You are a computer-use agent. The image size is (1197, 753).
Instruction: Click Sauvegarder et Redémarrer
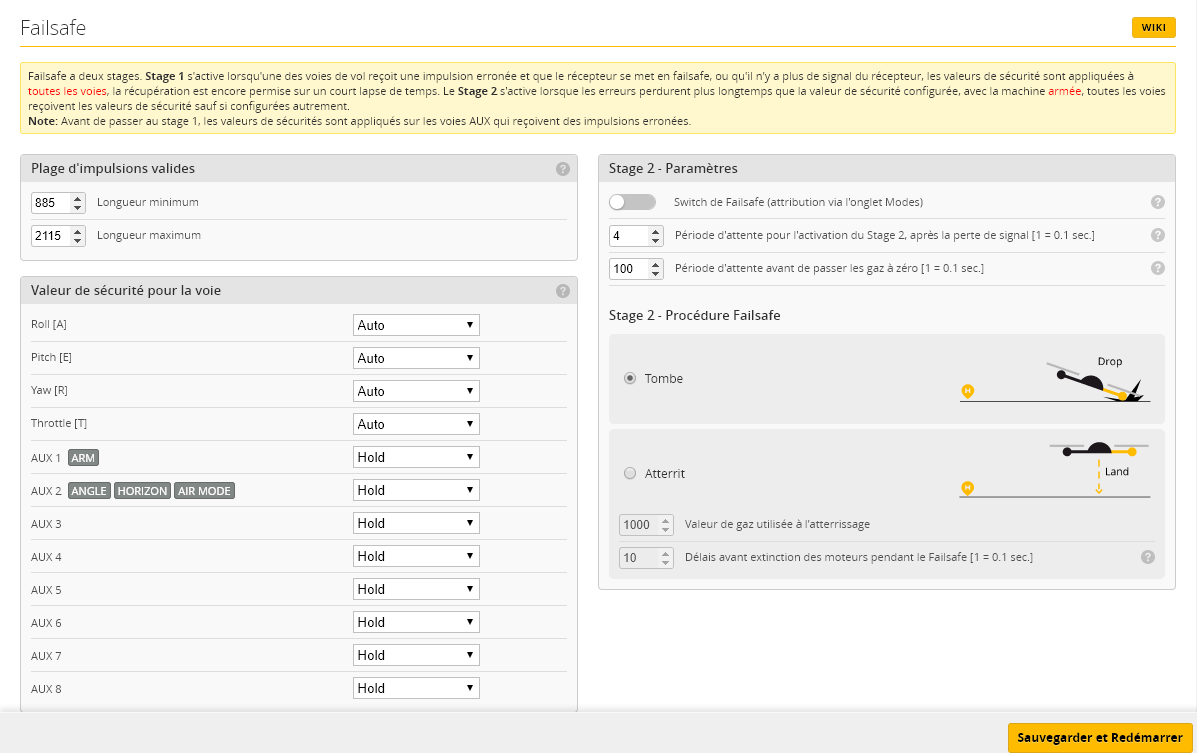point(1100,738)
